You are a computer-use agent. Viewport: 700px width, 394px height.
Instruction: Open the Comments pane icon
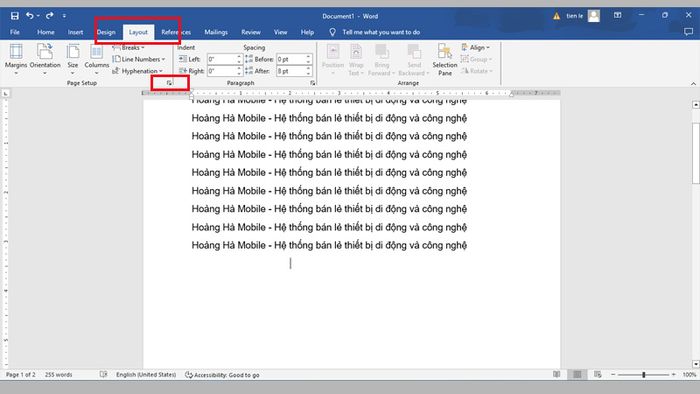[688, 32]
